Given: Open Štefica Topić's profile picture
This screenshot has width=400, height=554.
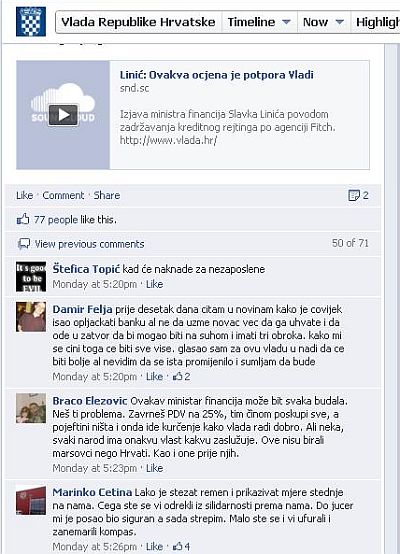Looking at the screenshot, I should [x=31, y=277].
